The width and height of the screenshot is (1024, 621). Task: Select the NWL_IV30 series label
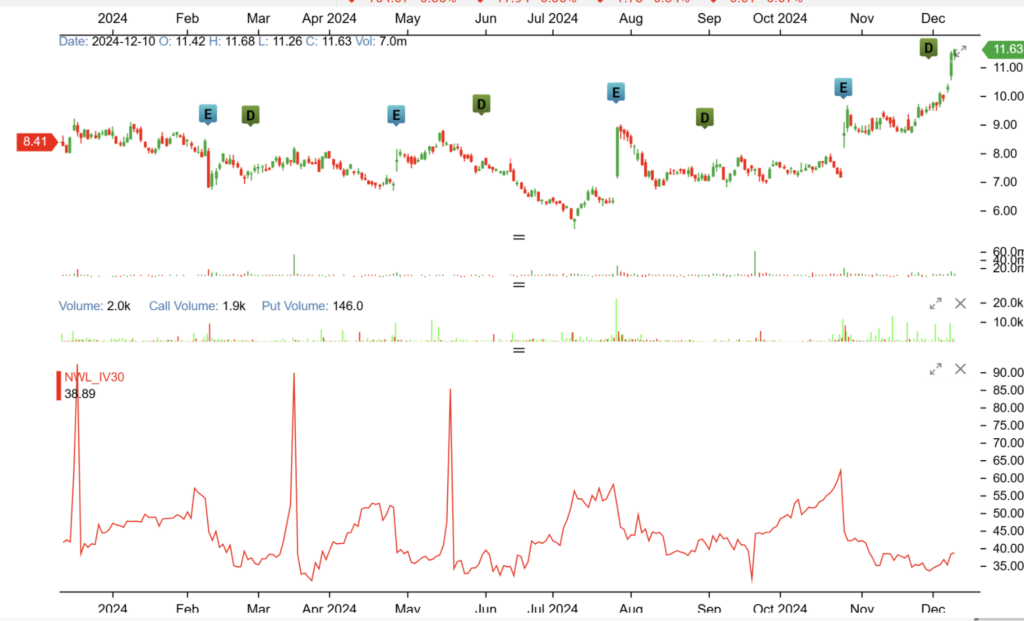click(94, 377)
